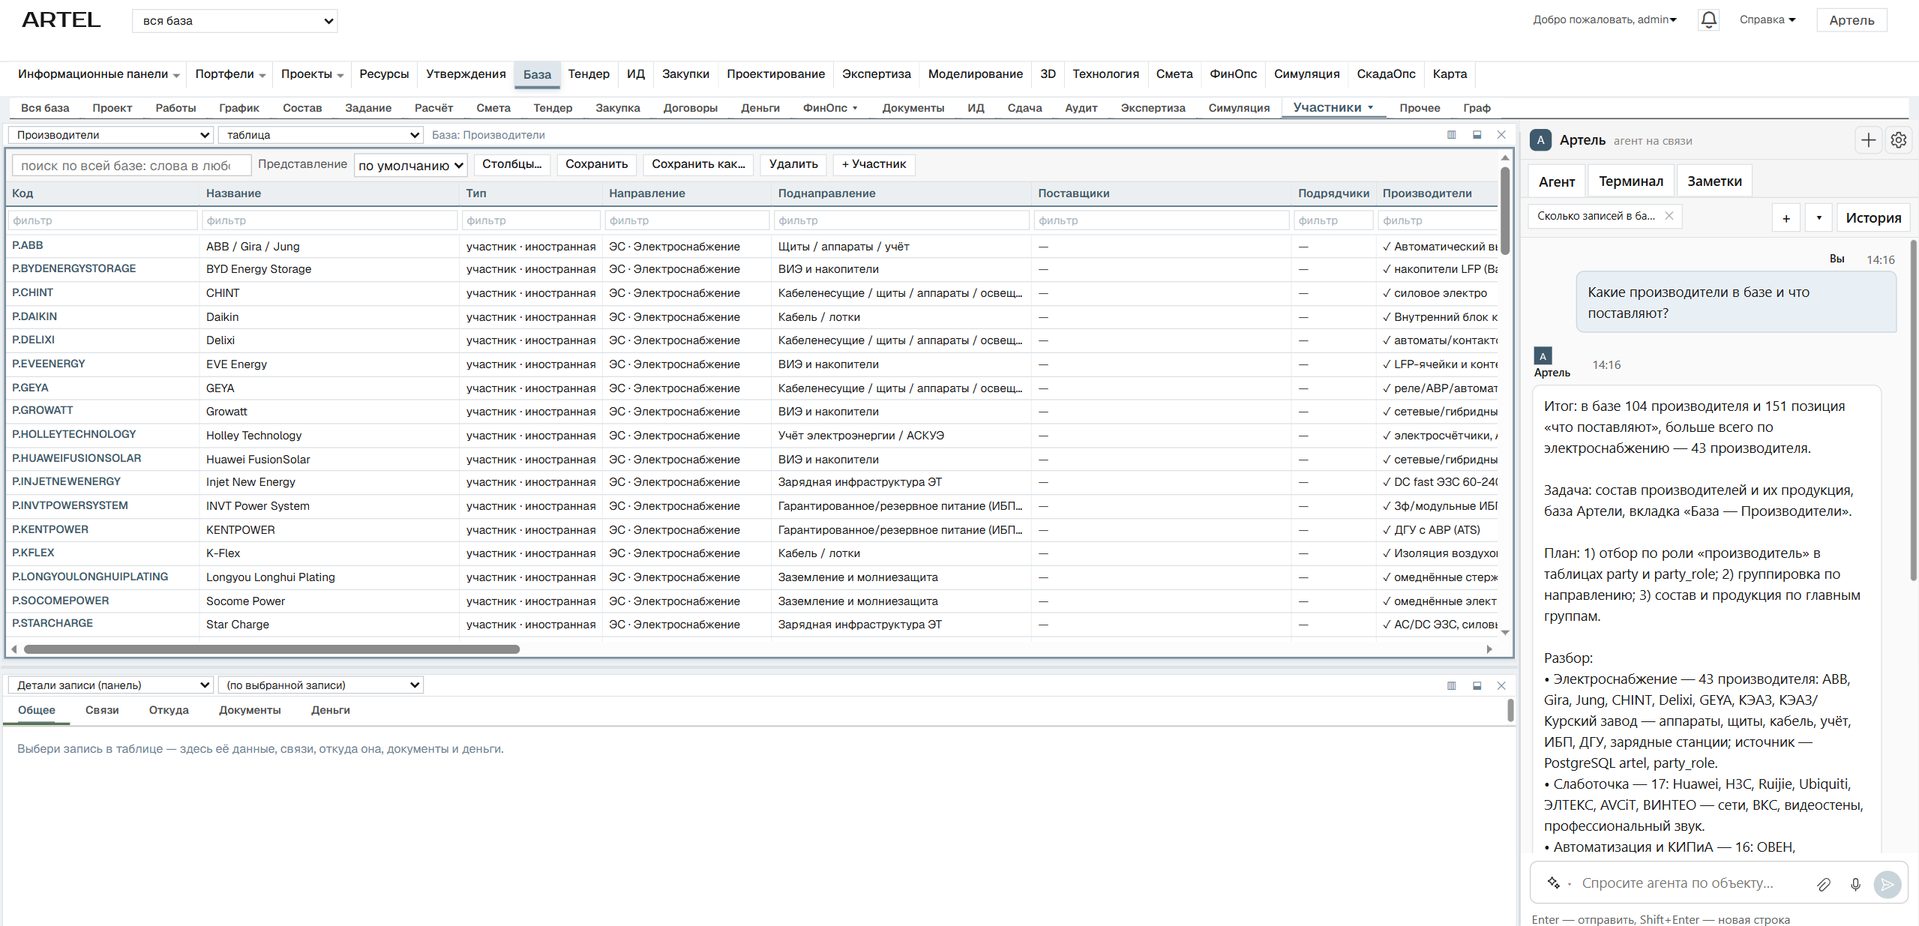The width and height of the screenshot is (1919, 926).
Task: Open the "(по выбранной записи)" dropdown
Action: pos(320,685)
